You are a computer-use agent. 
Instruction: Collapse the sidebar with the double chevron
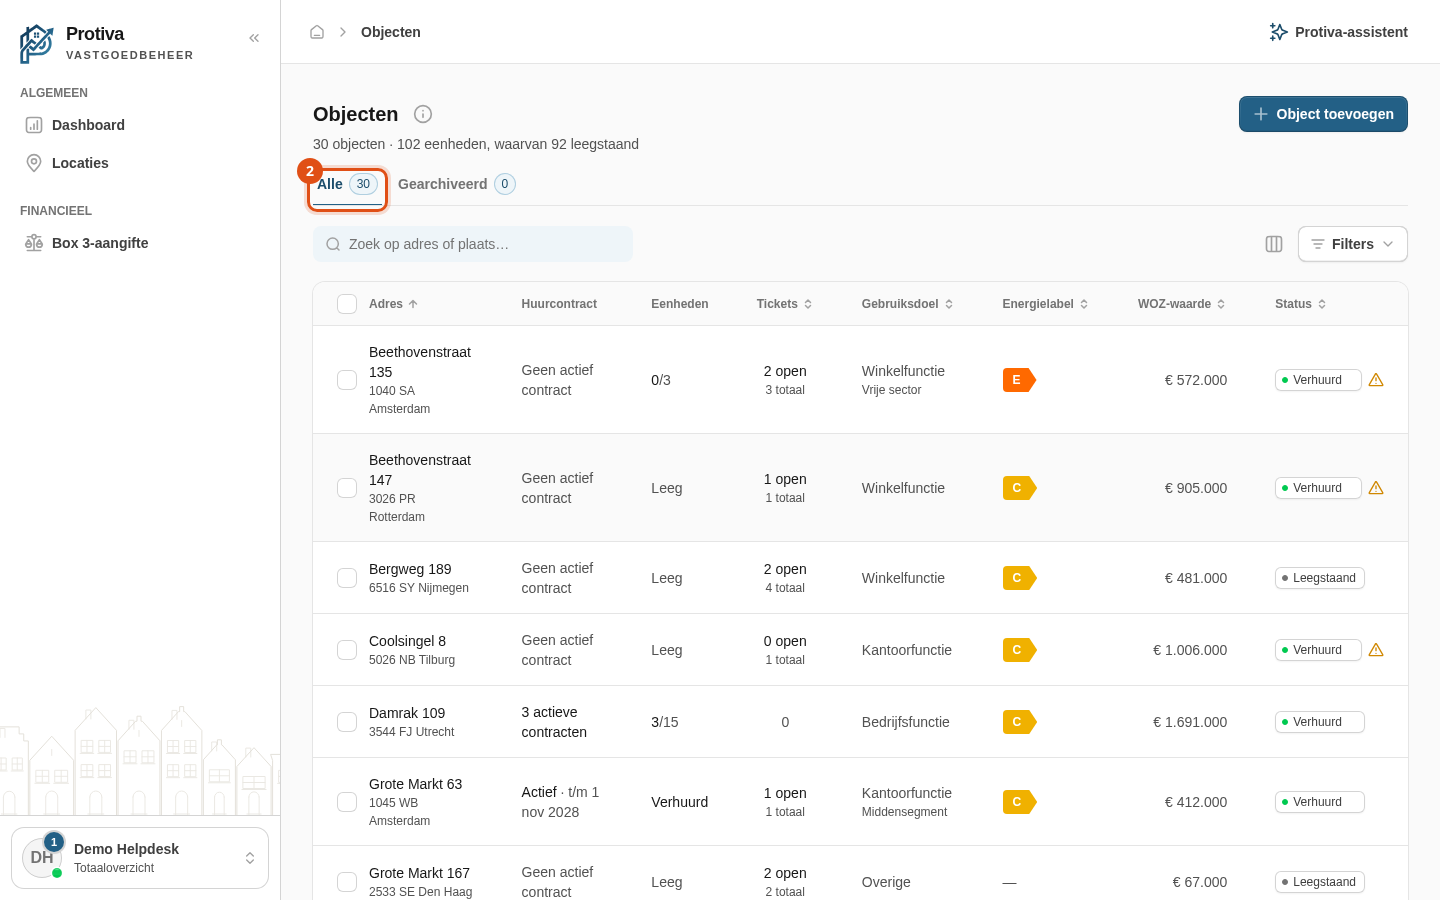coord(254,38)
